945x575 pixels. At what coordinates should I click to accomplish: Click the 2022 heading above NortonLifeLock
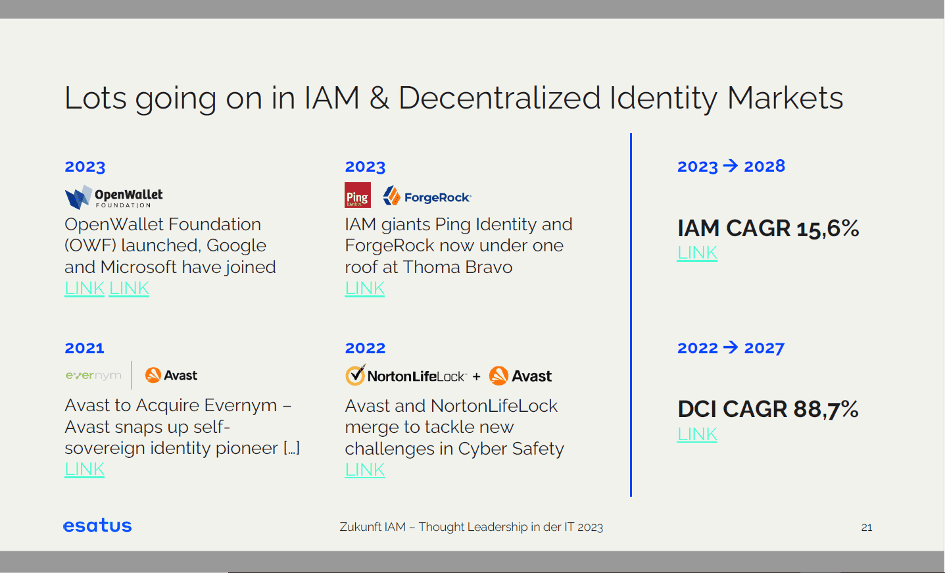365,348
